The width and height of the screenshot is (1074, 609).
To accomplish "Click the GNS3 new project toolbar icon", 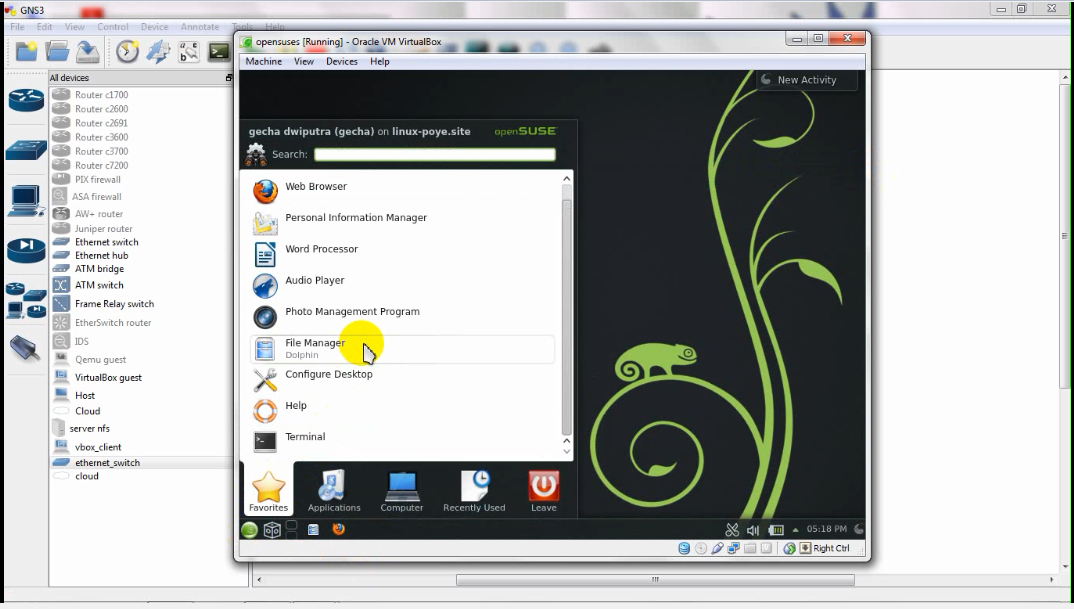I will click(27, 51).
